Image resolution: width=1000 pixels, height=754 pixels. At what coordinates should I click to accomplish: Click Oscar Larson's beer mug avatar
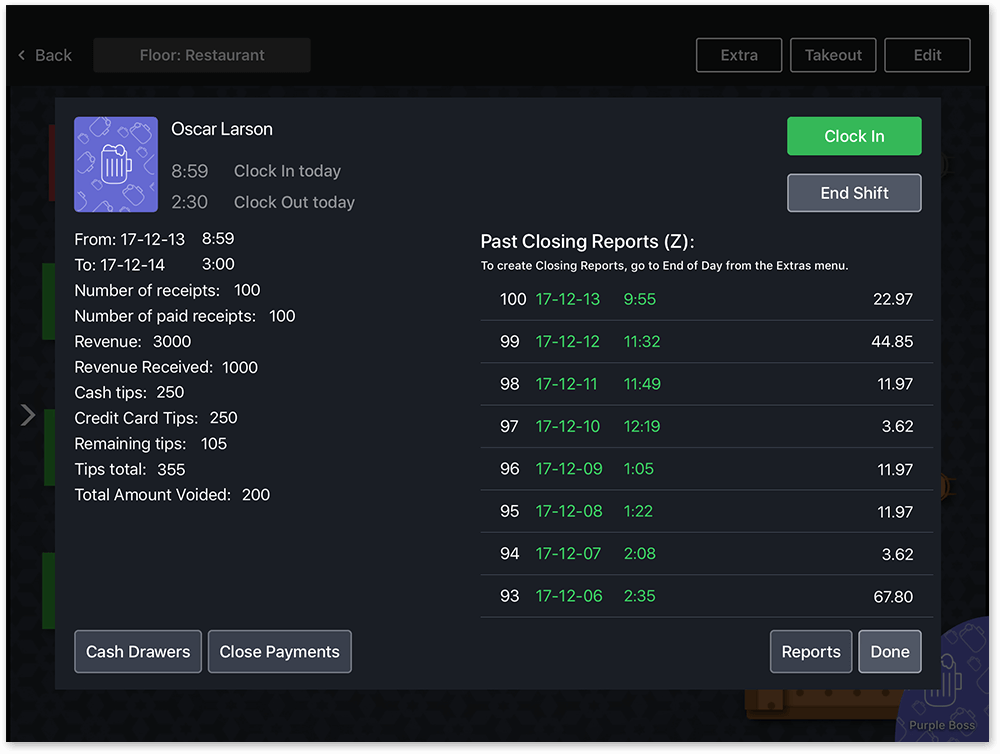pyautogui.click(x=116, y=165)
